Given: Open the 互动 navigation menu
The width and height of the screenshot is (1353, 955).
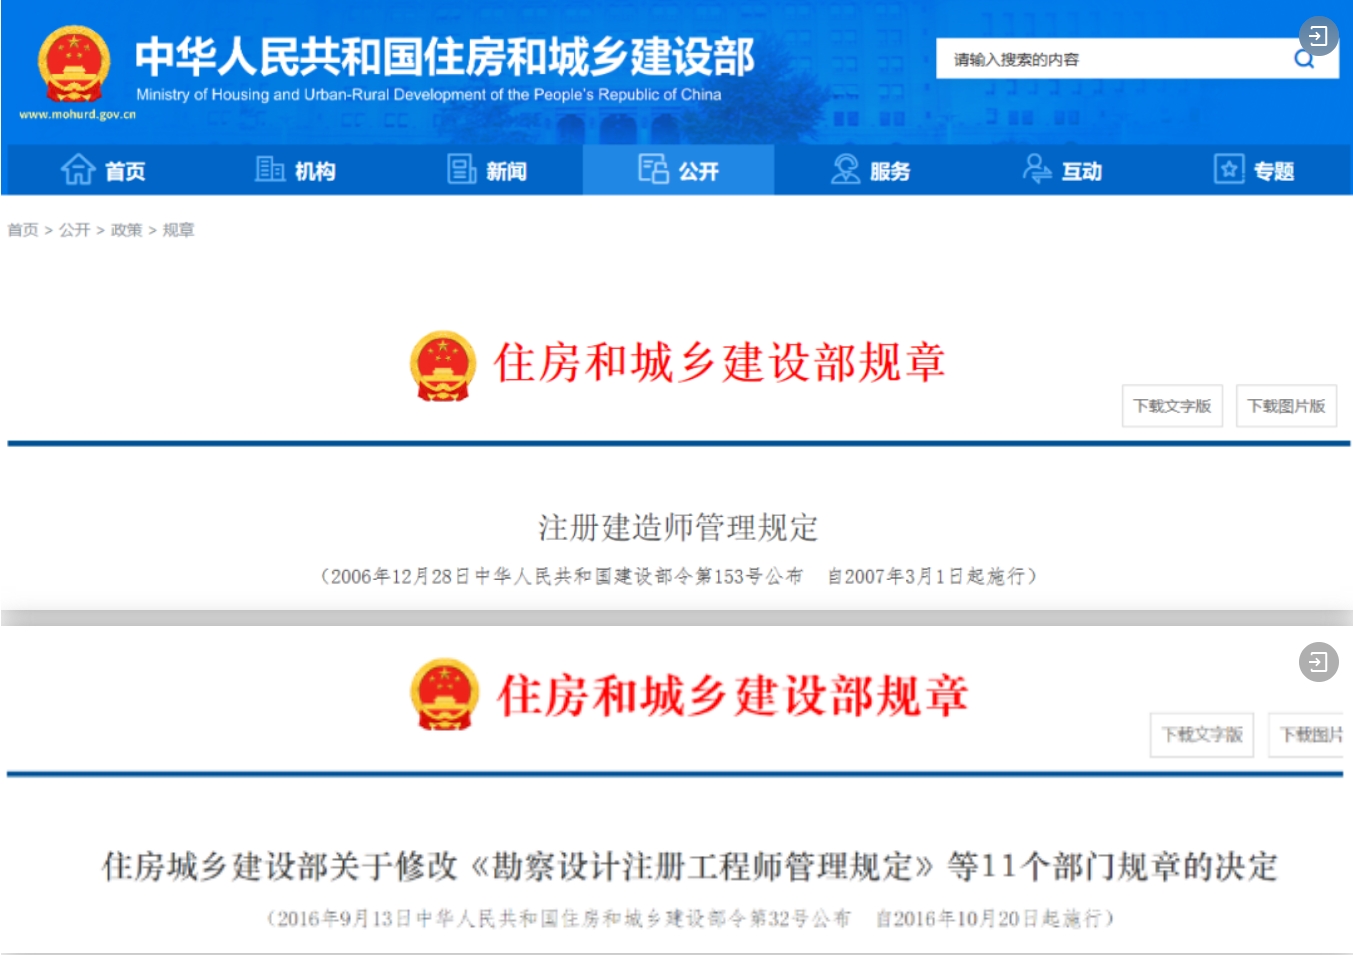Looking at the screenshot, I should [x=1062, y=170].
